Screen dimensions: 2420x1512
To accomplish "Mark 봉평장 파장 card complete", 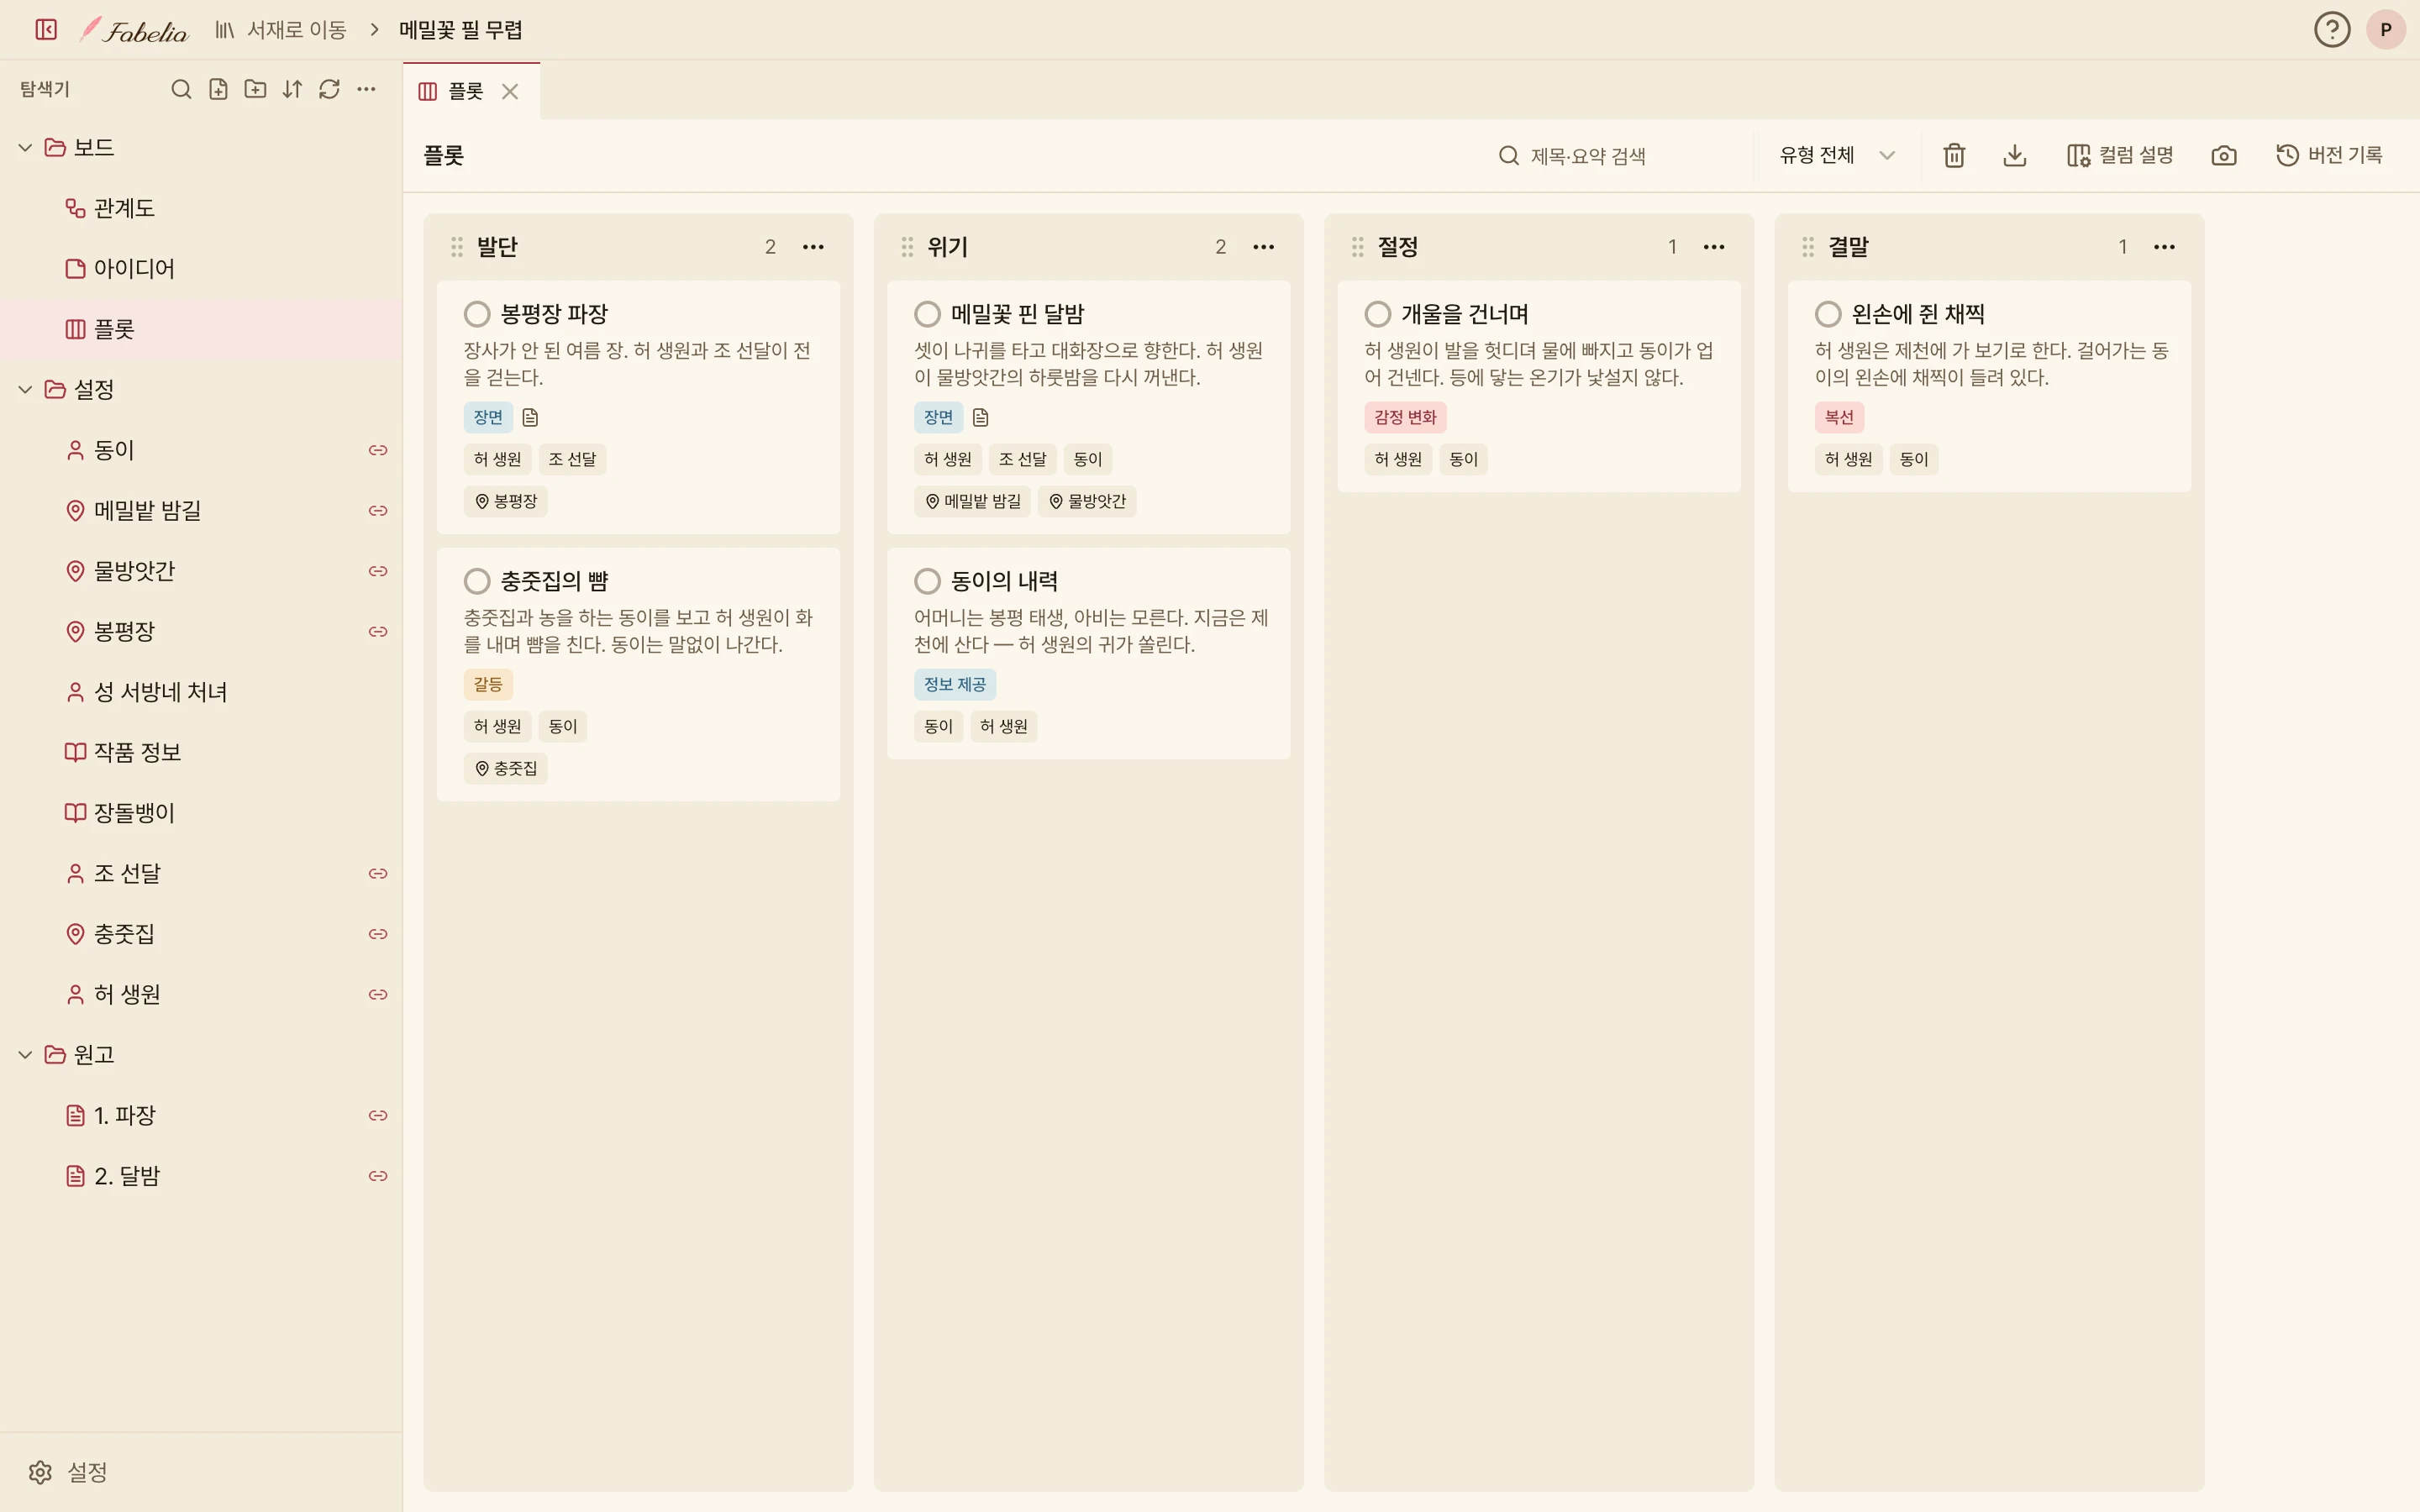I will [x=477, y=314].
